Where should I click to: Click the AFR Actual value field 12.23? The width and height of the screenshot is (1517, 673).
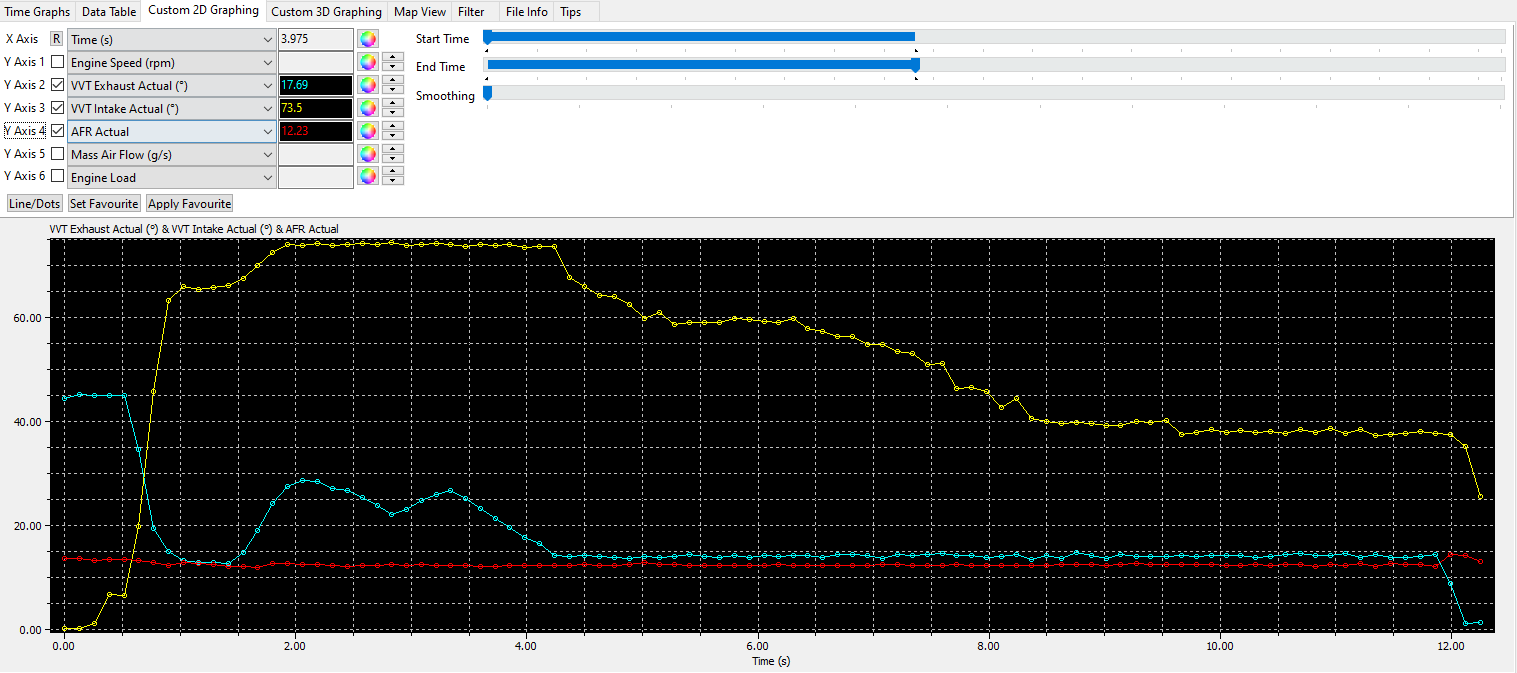click(315, 131)
